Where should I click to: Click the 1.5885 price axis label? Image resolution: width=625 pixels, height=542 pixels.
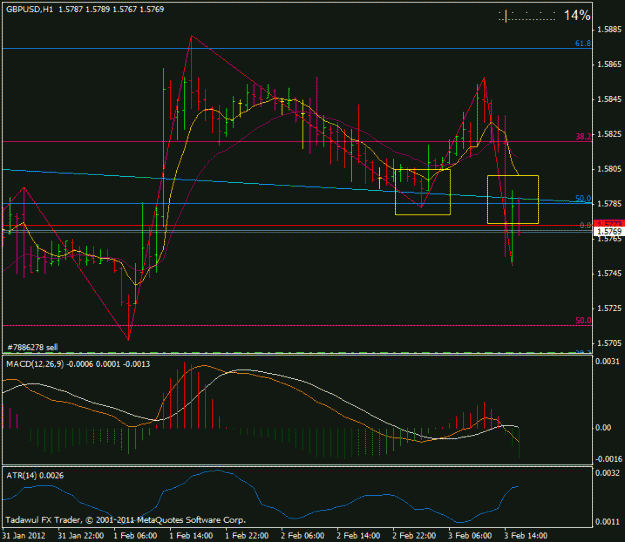click(609, 29)
